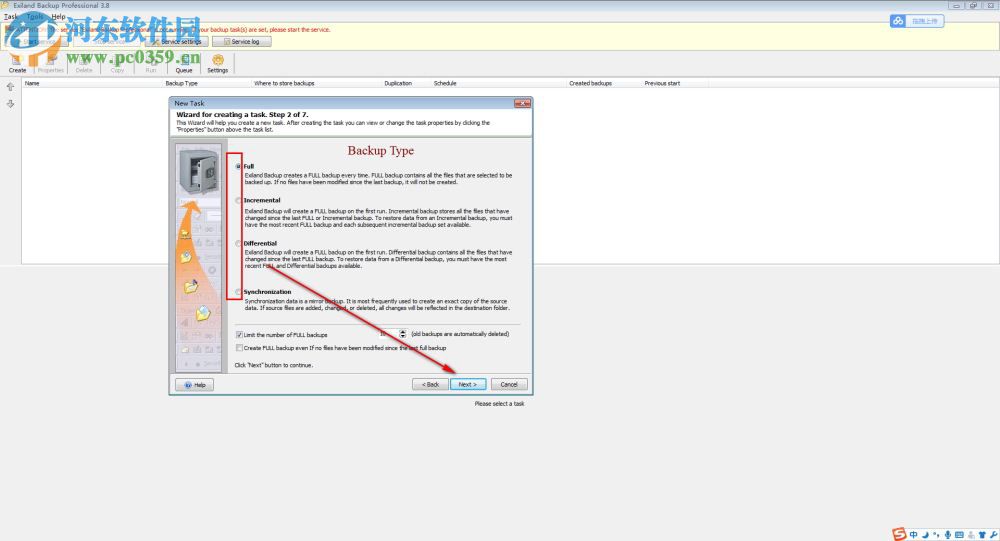
Task: Click the number of backups input field
Action: pyautogui.click(x=388, y=334)
